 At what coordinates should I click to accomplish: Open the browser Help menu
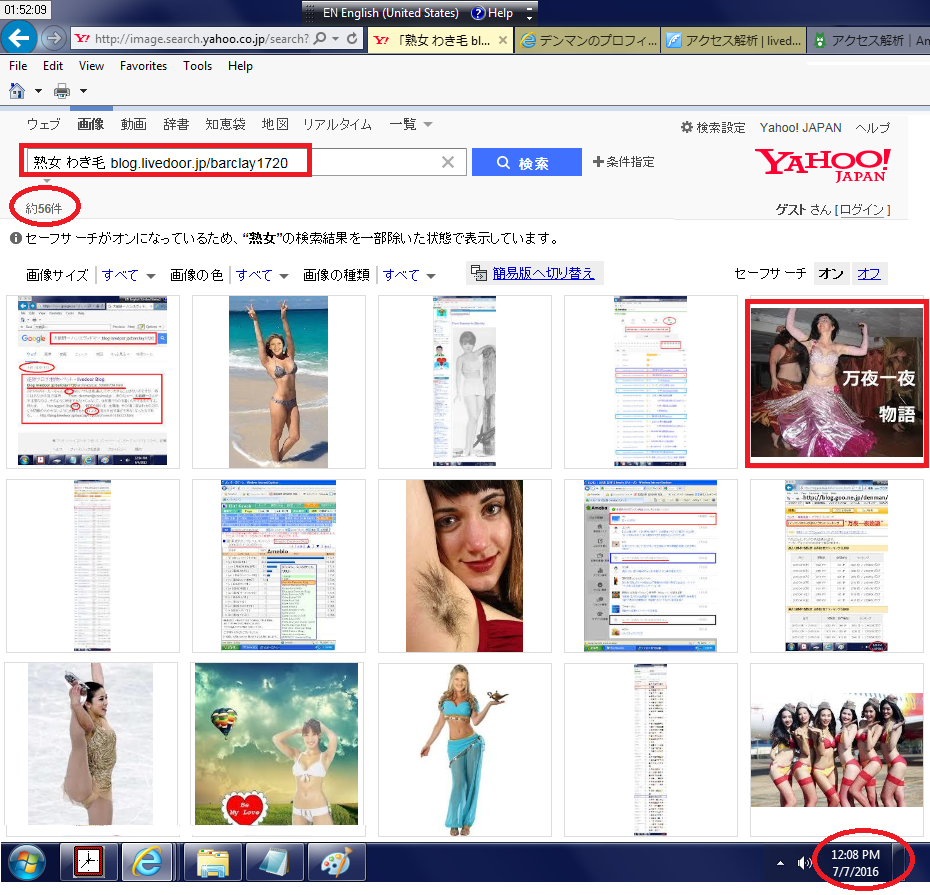point(240,66)
